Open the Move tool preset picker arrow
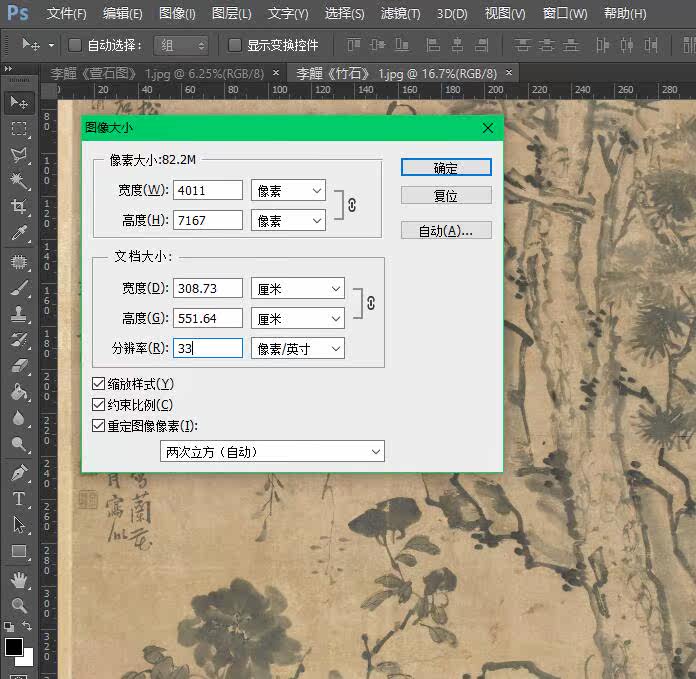This screenshot has height=679, width=696. tap(51, 45)
